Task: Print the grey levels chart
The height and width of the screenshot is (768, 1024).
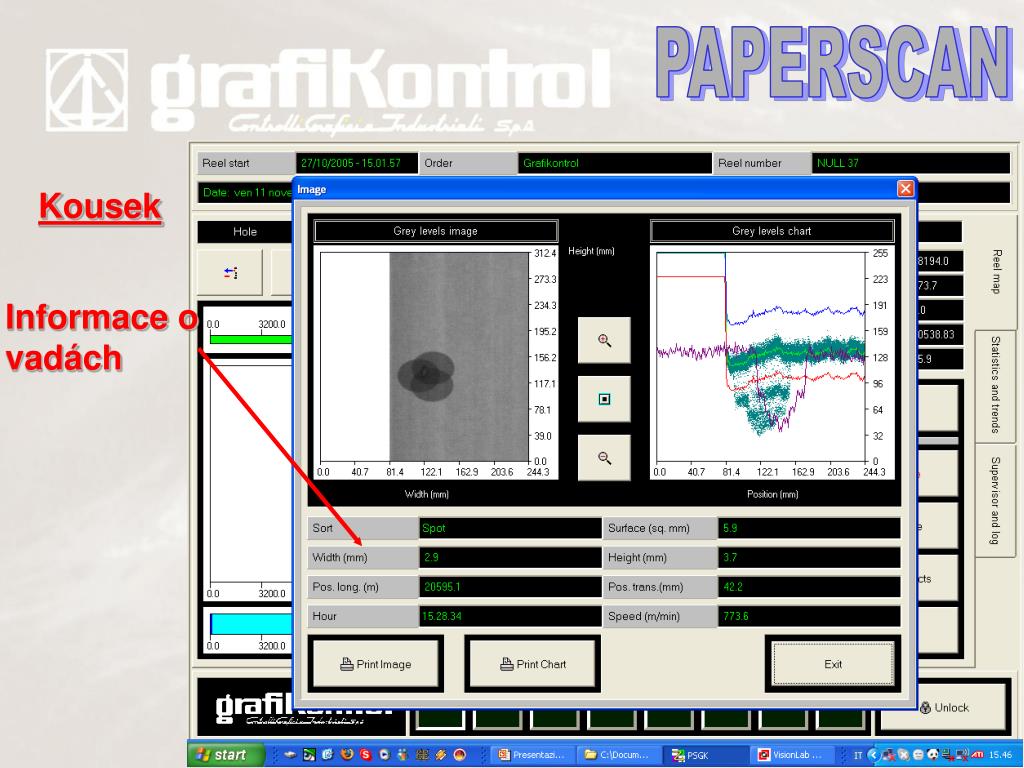Action: point(533,664)
